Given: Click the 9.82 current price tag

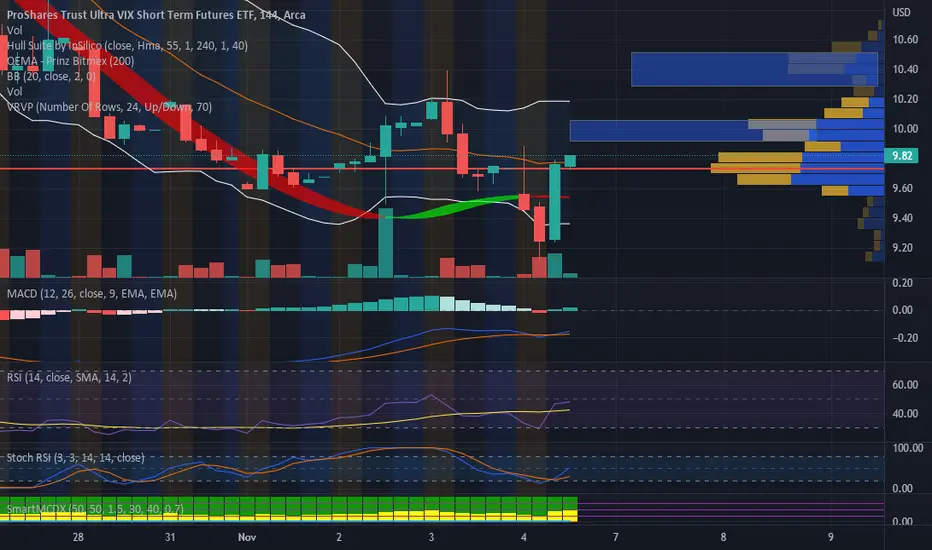Looking at the screenshot, I should pyautogui.click(x=901, y=156).
